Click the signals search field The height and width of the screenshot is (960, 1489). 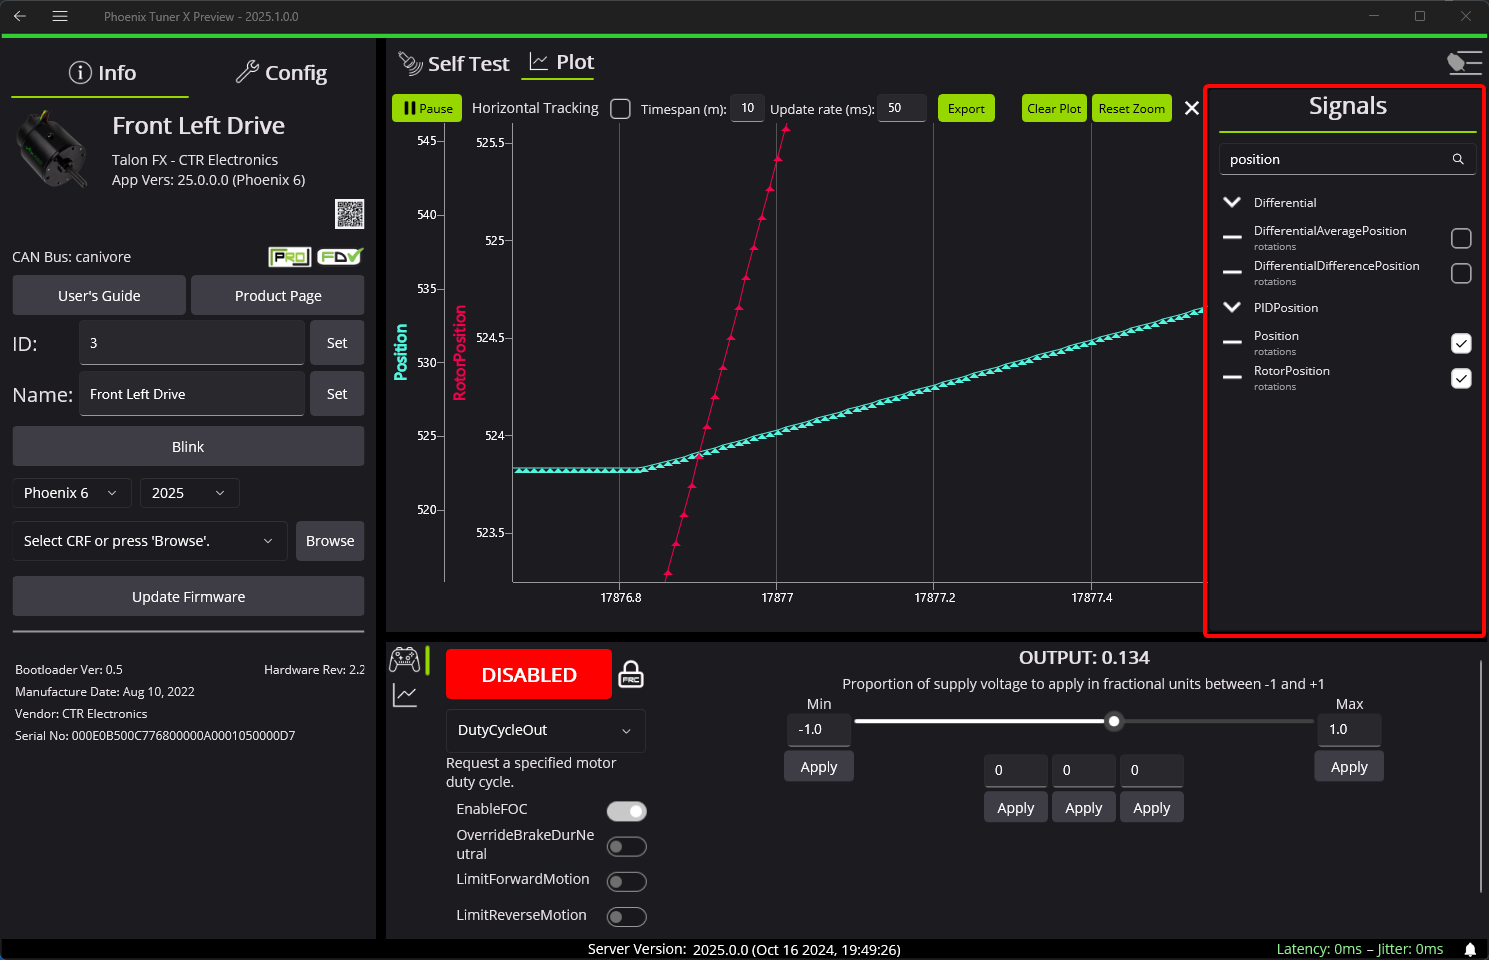click(x=1347, y=159)
